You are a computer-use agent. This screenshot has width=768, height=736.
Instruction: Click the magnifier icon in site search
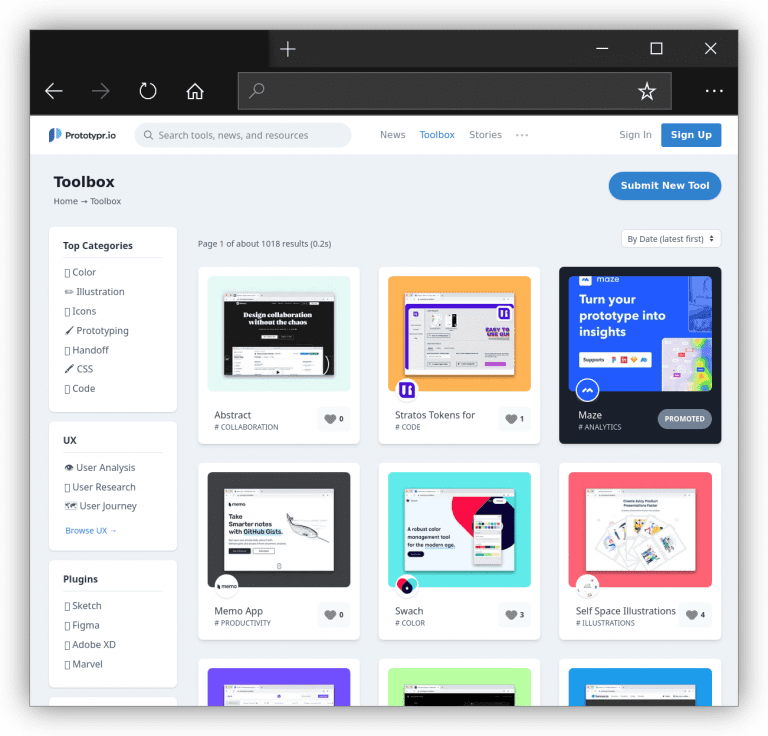(x=148, y=135)
